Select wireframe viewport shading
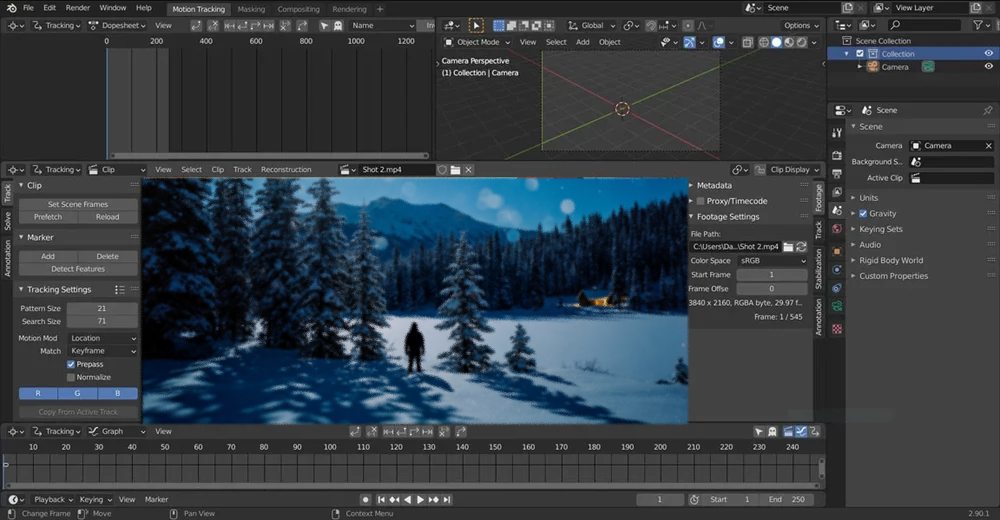1000x520 pixels. click(x=763, y=42)
